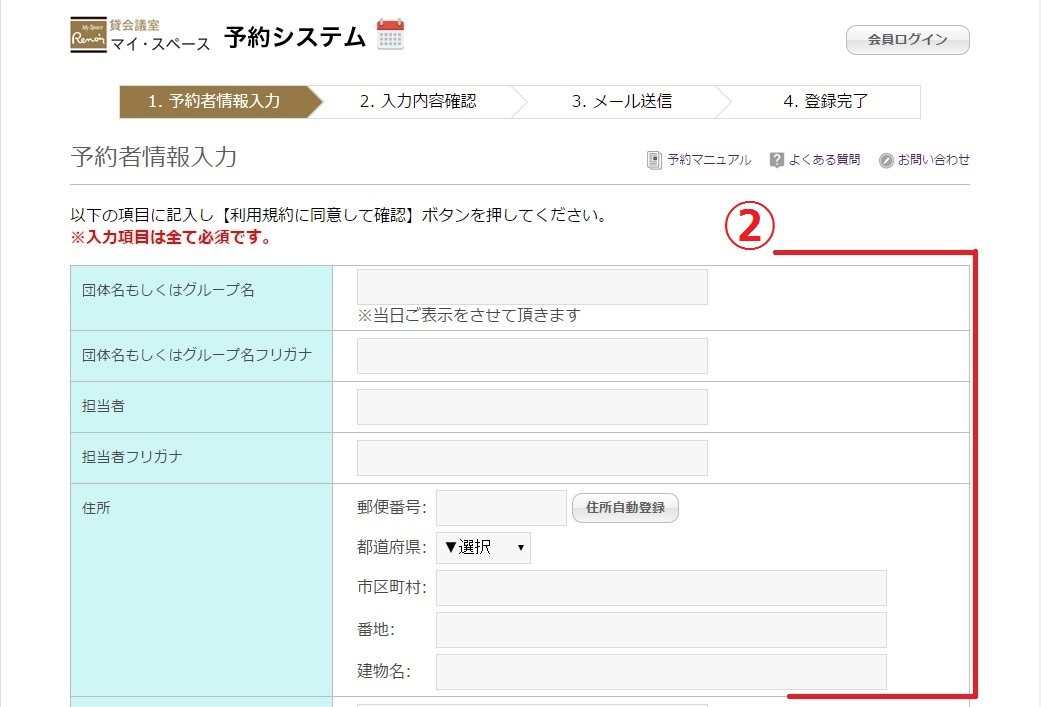Focus the 郵便番号 postal code field

point(501,508)
